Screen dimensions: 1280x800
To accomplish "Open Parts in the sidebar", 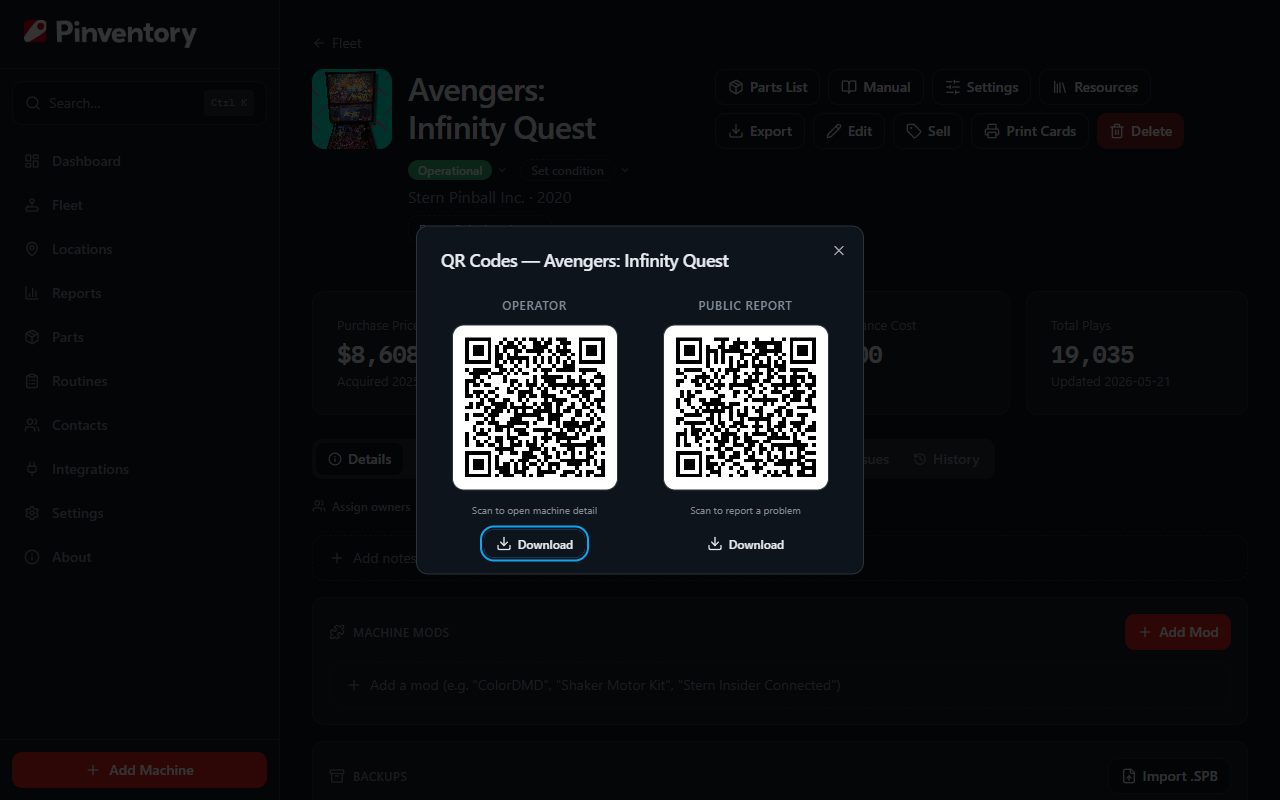I will pyautogui.click(x=139, y=337).
